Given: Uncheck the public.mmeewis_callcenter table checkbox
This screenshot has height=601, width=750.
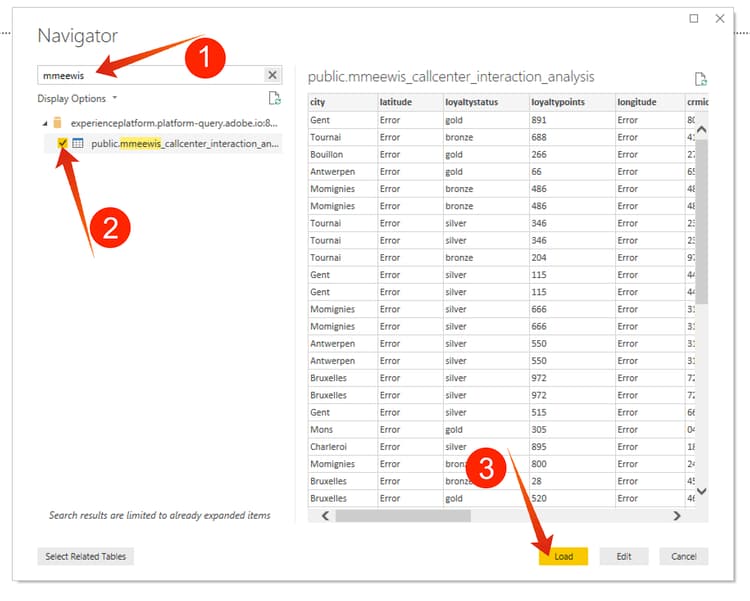Looking at the screenshot, I should point(62,143).
